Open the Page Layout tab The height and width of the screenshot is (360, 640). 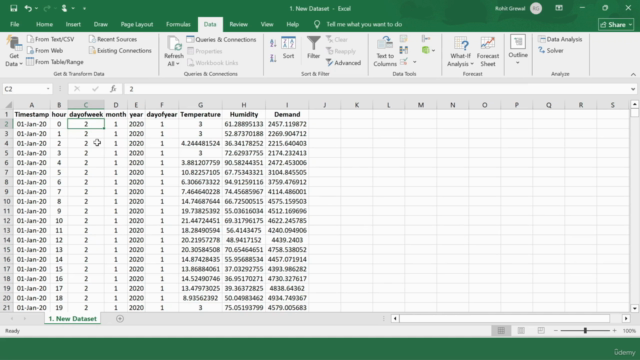tap(137, 24)
